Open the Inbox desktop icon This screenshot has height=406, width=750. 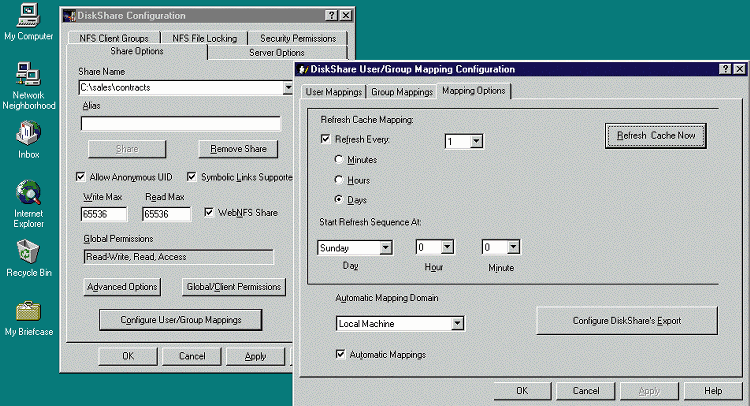[x=28, y=134]
